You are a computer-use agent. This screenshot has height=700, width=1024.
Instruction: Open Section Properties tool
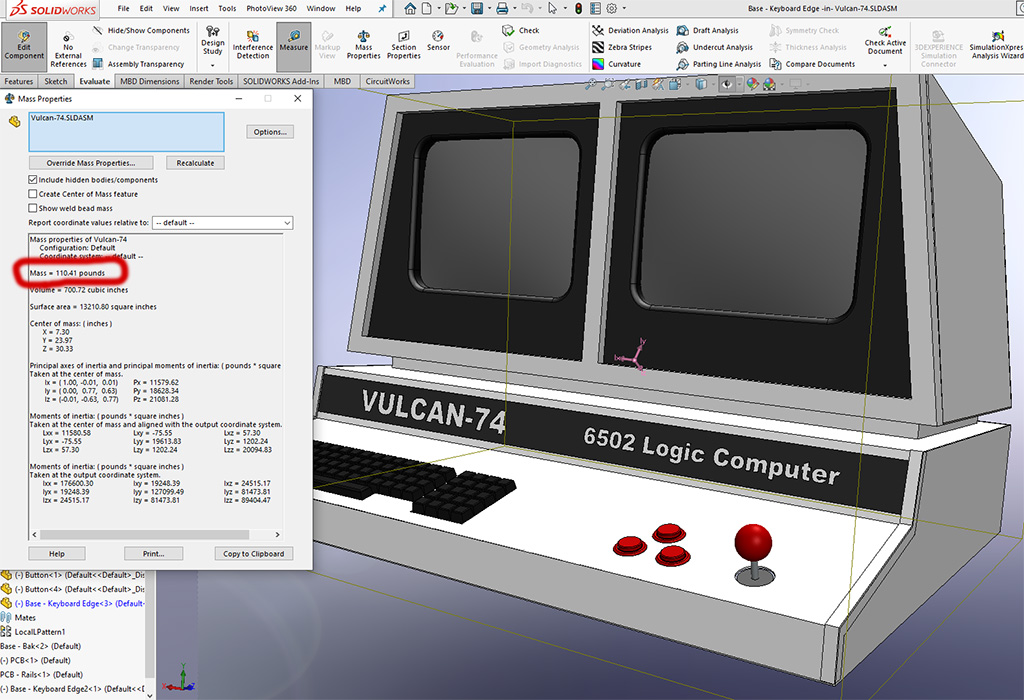click(404, 45)
